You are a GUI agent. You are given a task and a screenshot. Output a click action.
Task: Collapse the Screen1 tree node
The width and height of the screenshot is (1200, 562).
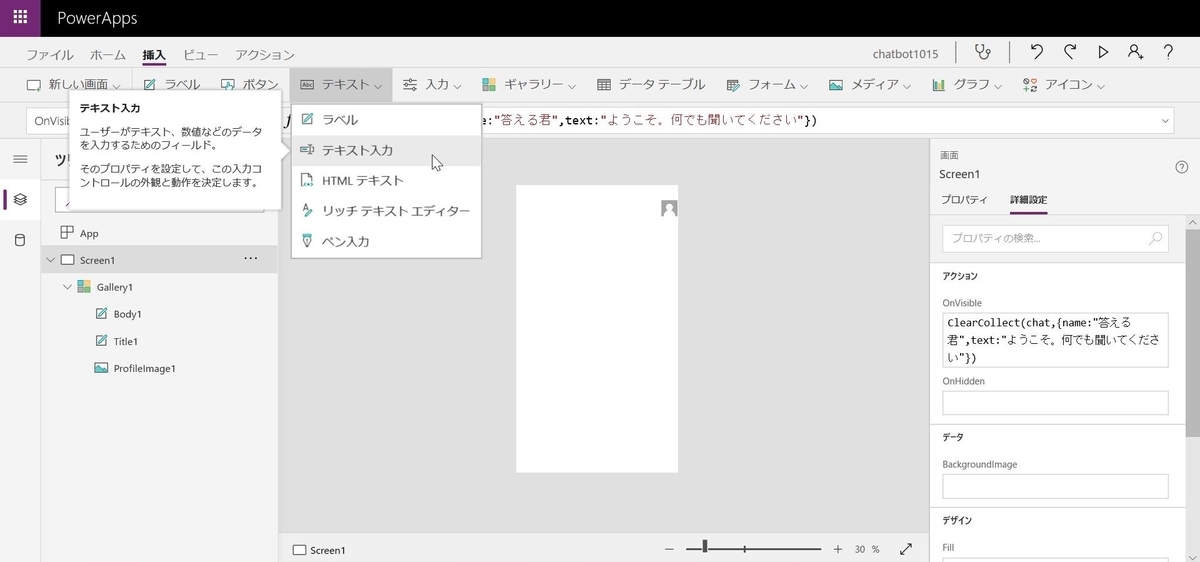(x=49, y=260)
